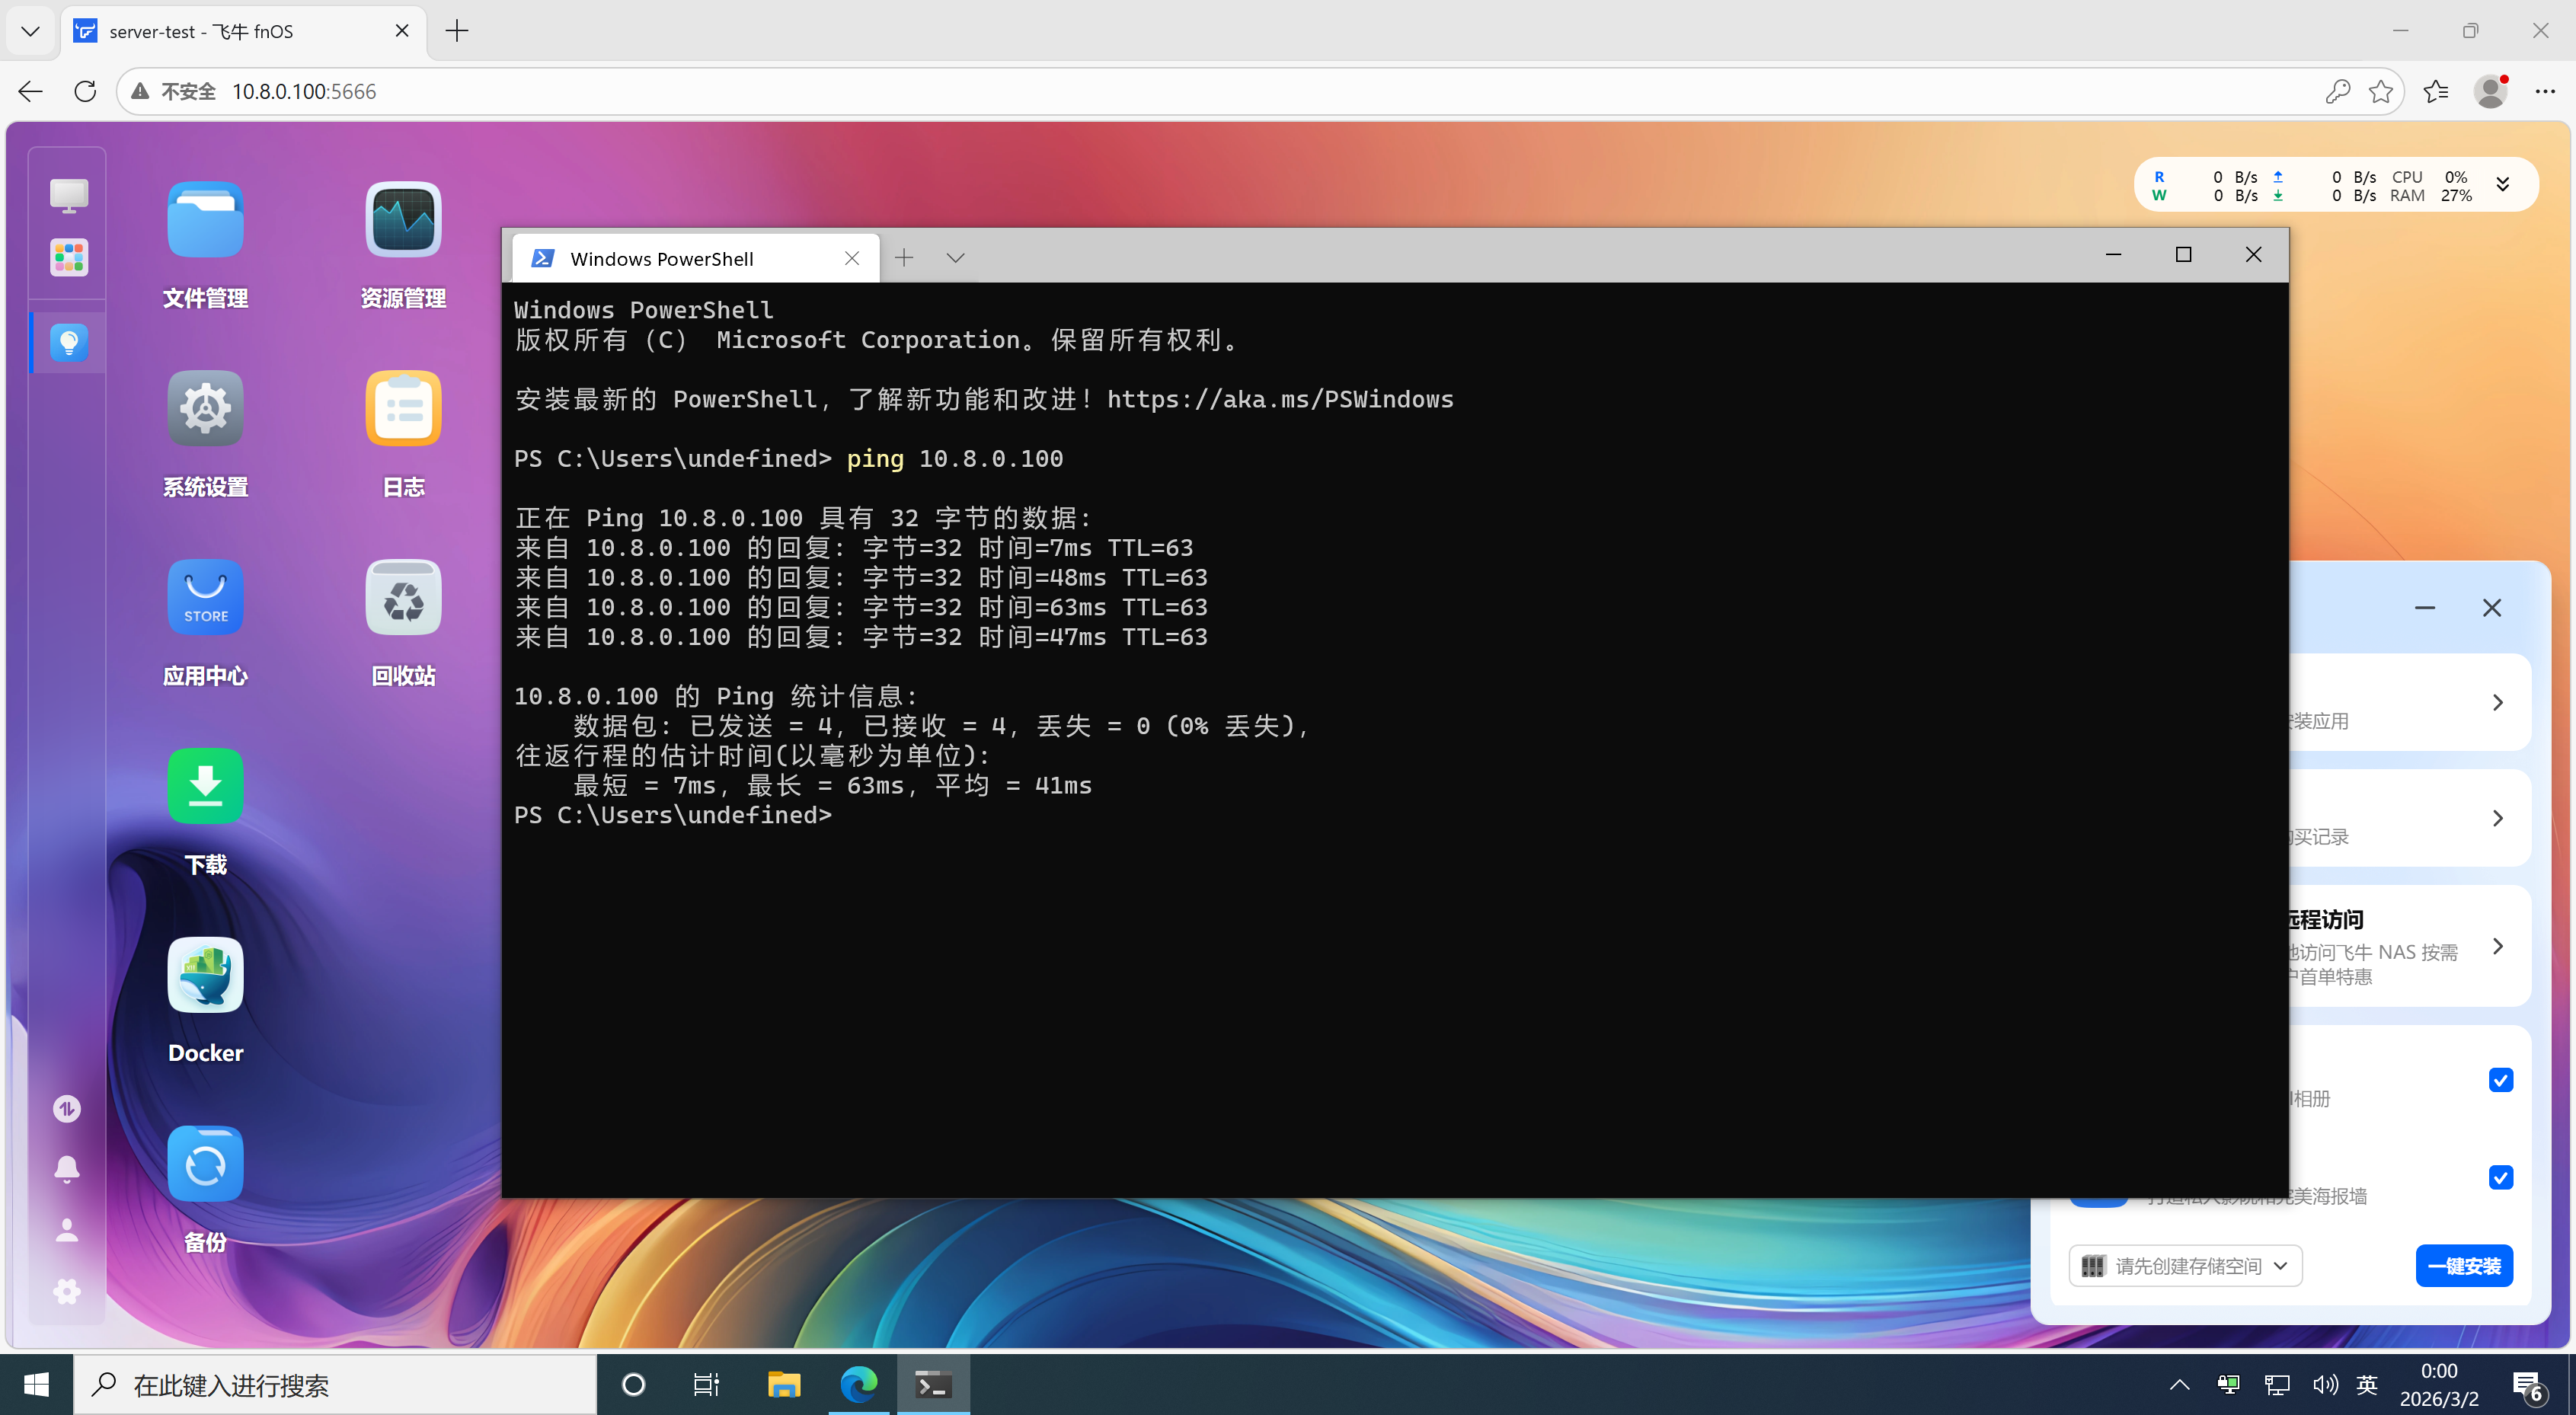Click the notification bell in sidebar

[67, 1168]
